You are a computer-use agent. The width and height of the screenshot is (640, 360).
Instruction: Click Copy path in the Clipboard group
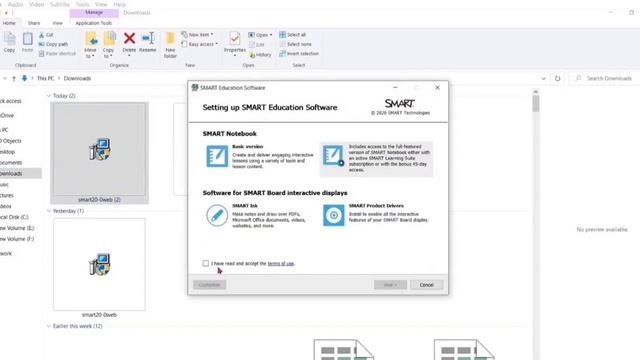tap(53, 44)
